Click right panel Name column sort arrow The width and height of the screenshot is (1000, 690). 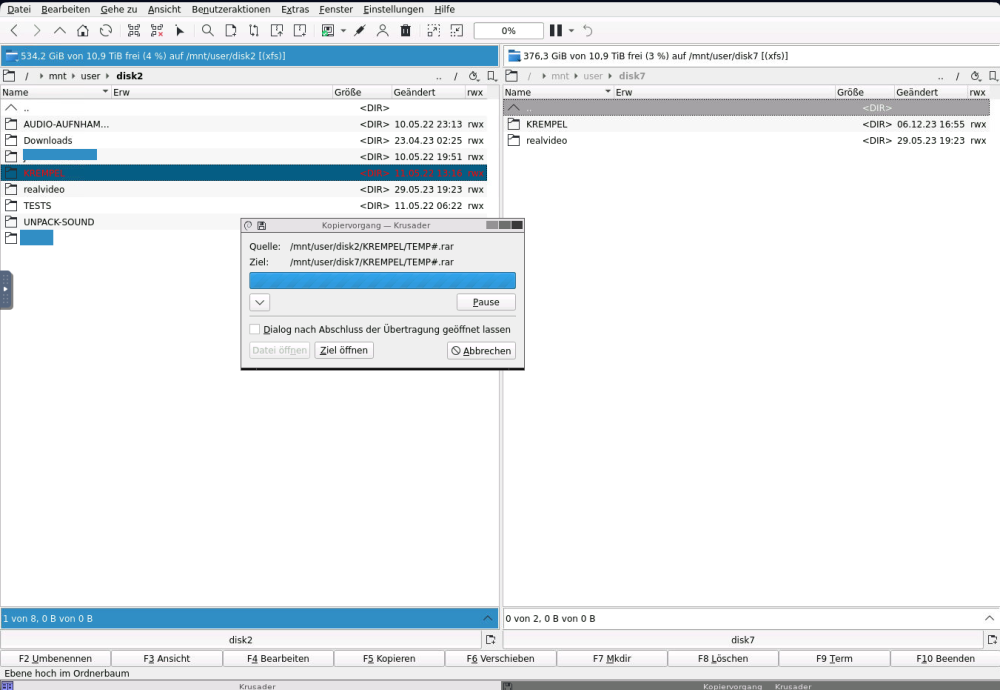608,92
